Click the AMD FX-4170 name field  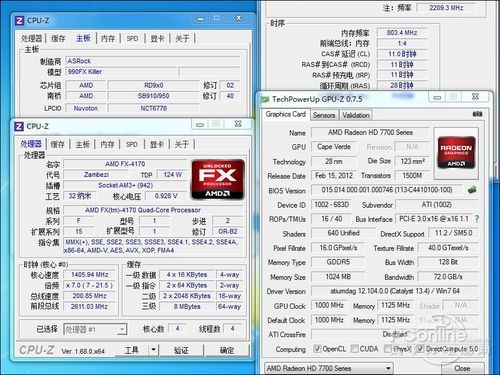(x=125, y=164)
